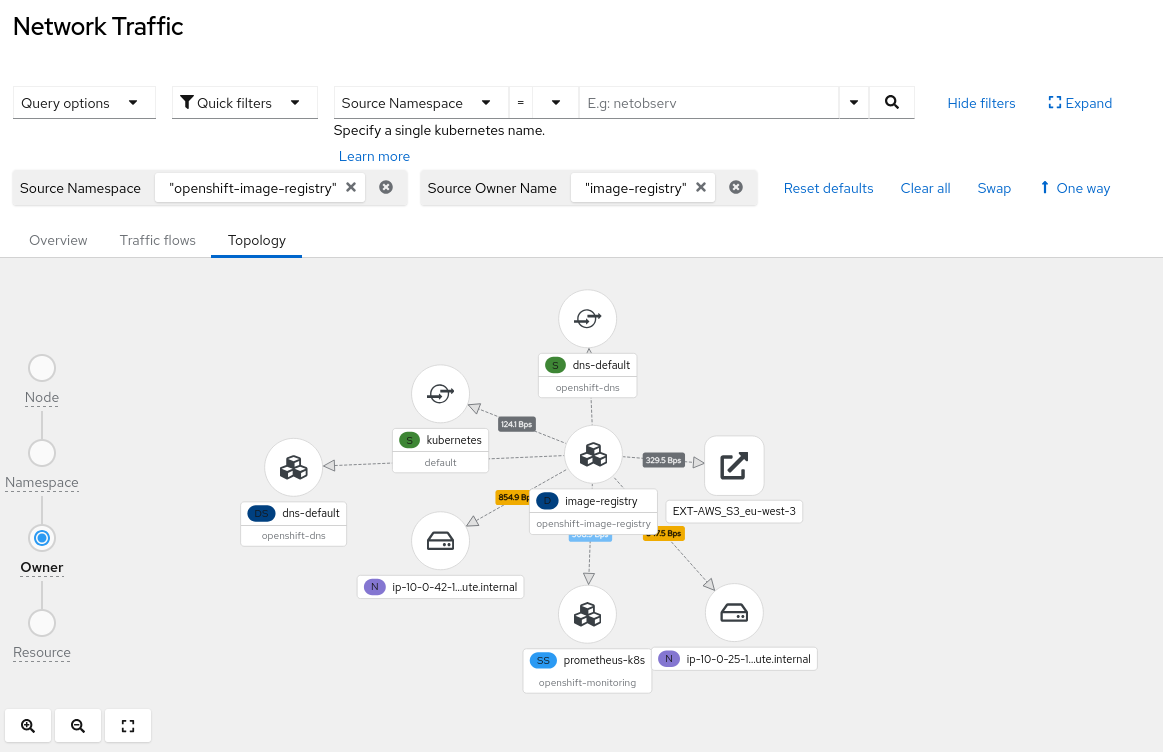1163x752 pixels.
Task: Open the Source Namespace filter dropdown
Action: (417, 103)
